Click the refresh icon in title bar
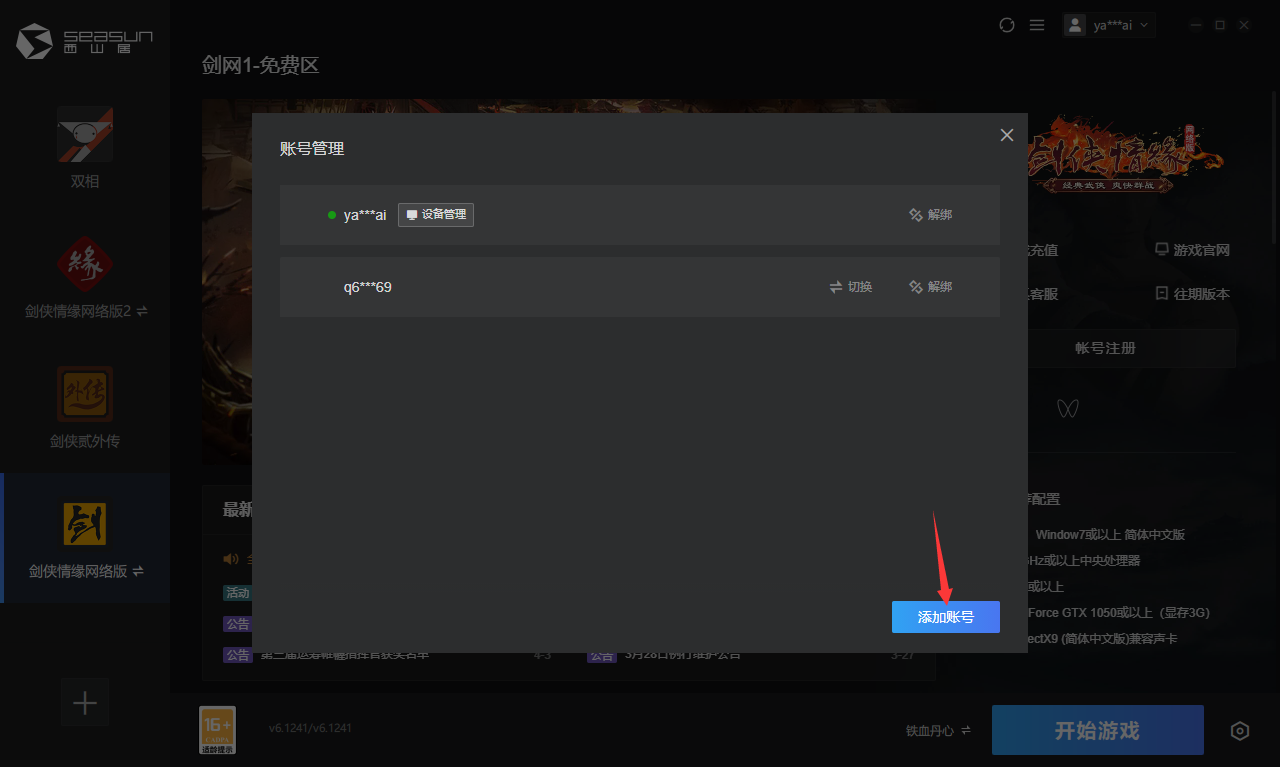This screenshot has height=767, width=1280. pos(1007,25)
